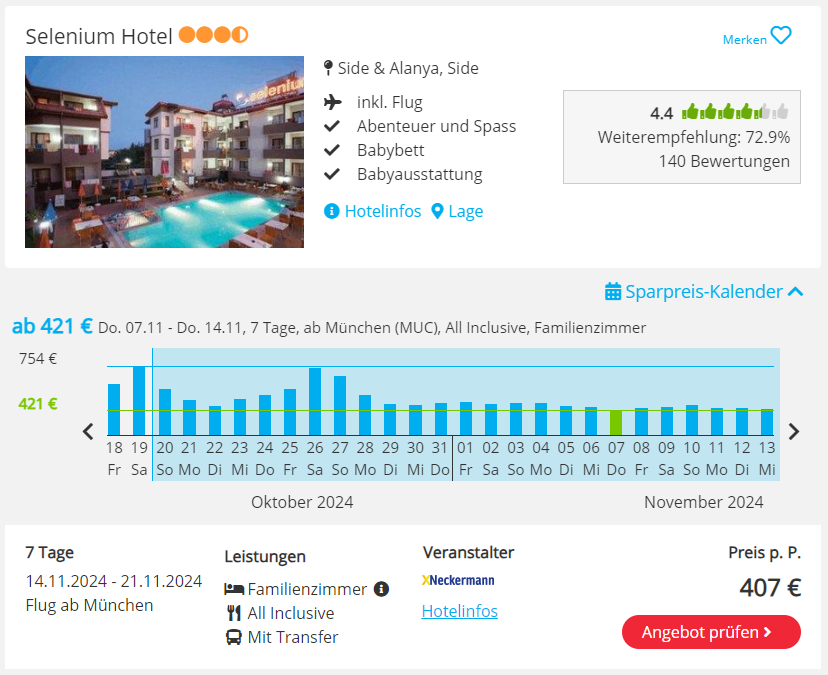
Task: Click the Hotelinfos info circle icon
Action: (x=331, y=211)
